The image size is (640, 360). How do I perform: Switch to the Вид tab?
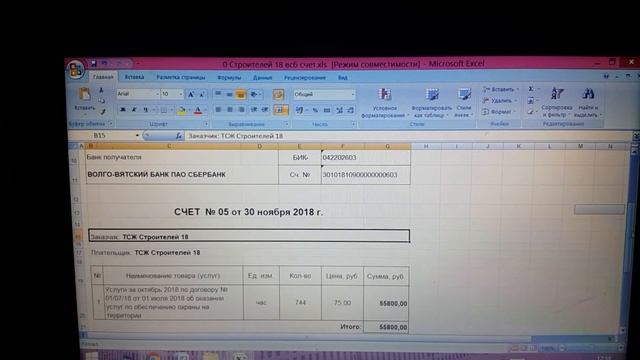click(342, 78)
